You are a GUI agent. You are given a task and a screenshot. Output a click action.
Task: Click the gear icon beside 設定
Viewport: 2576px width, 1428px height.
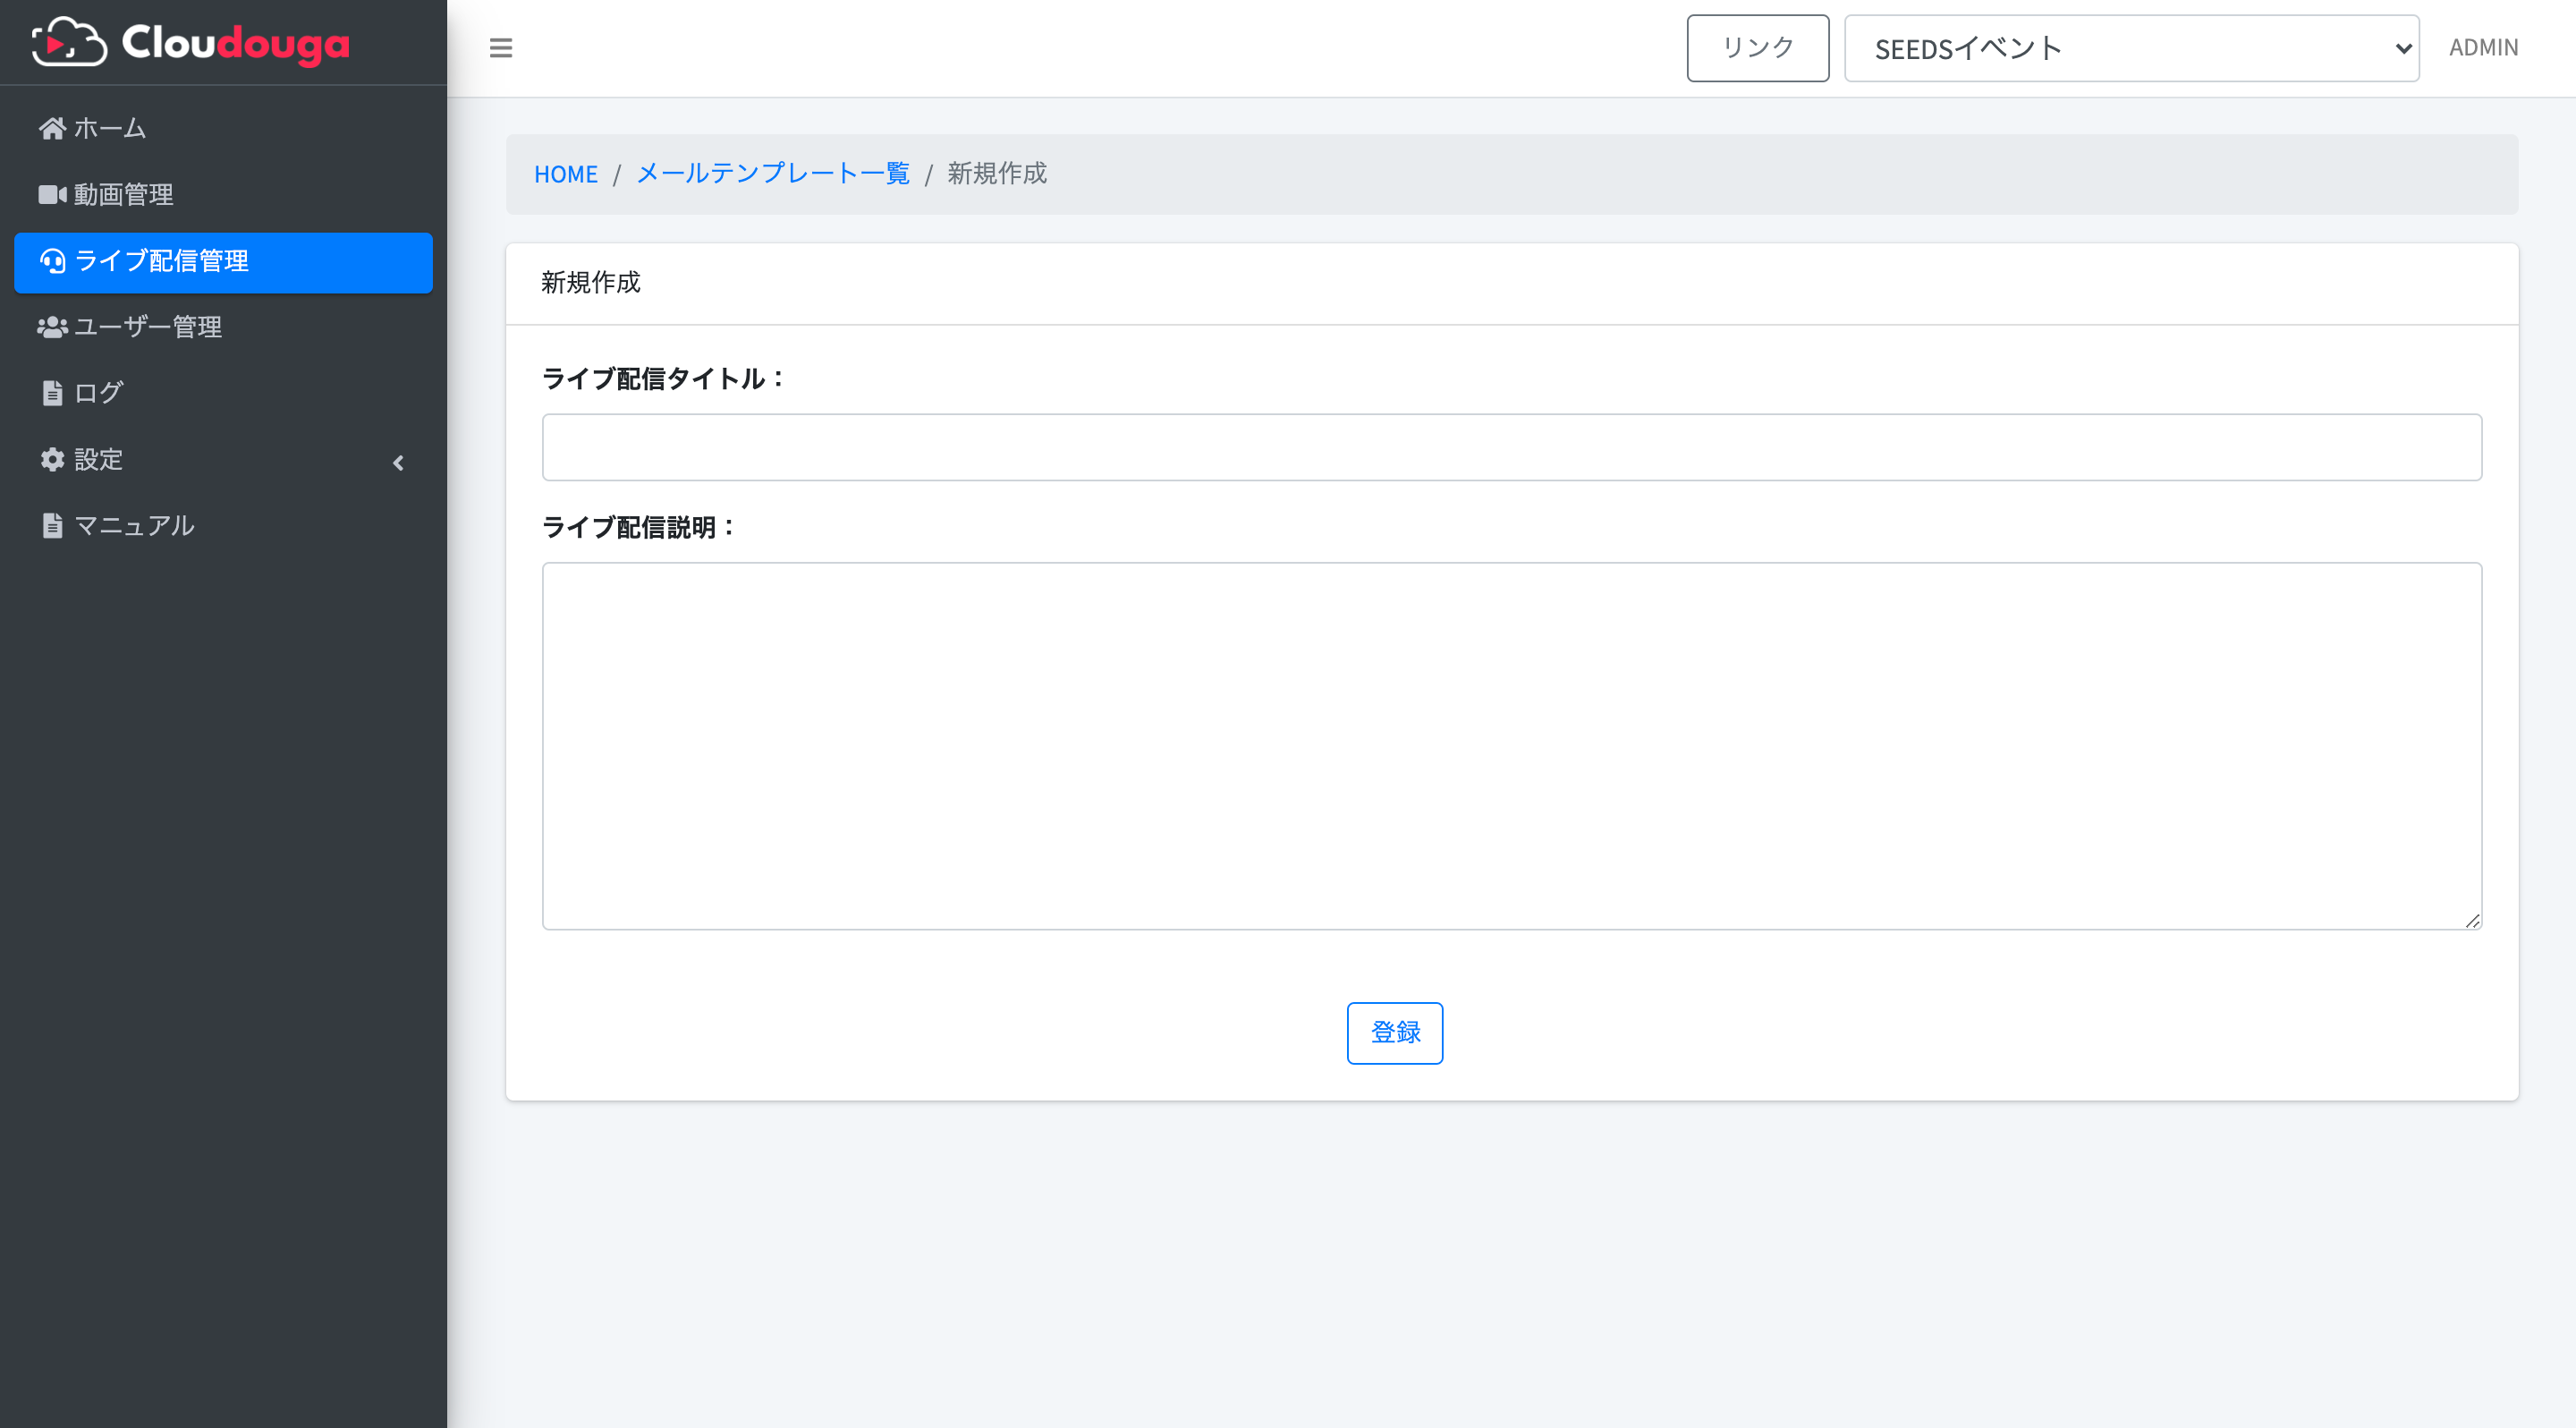pos(52,459)
